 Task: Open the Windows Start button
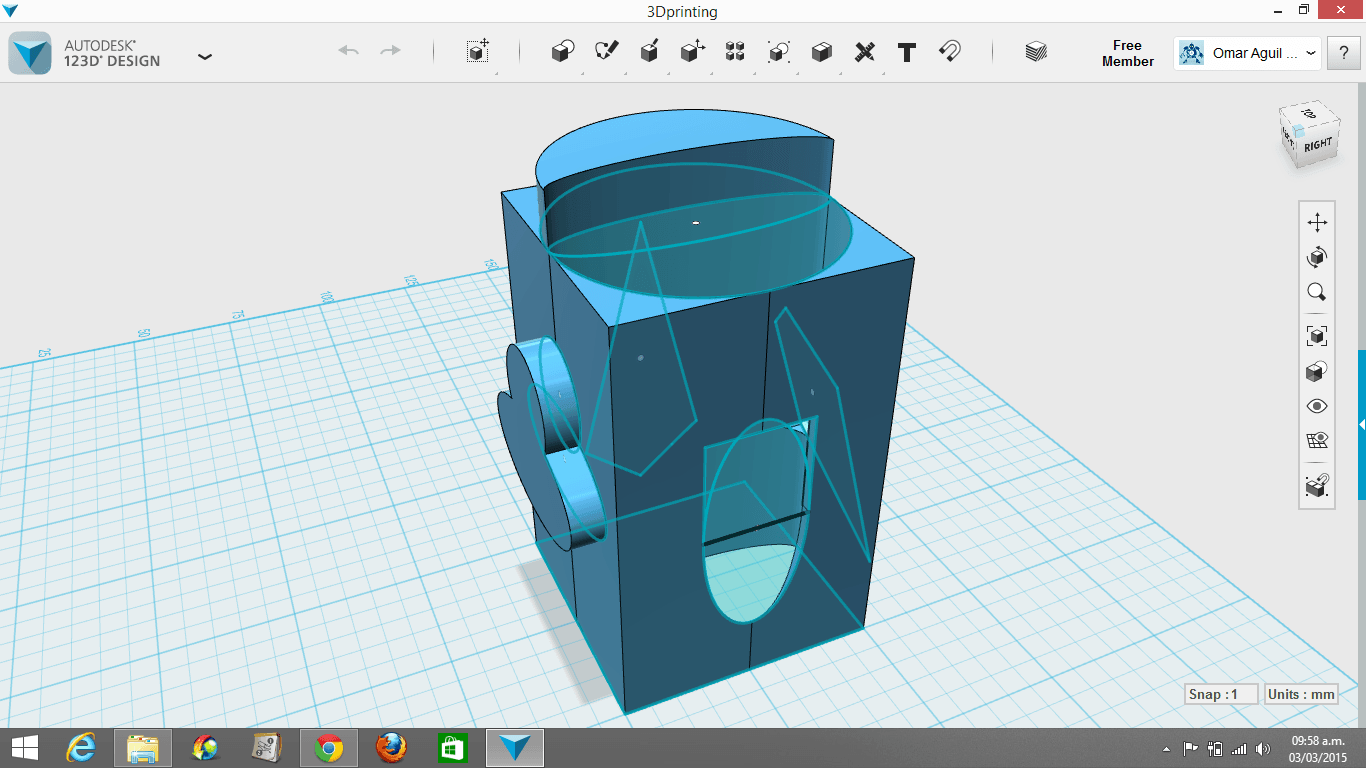[x=25, y=747]
